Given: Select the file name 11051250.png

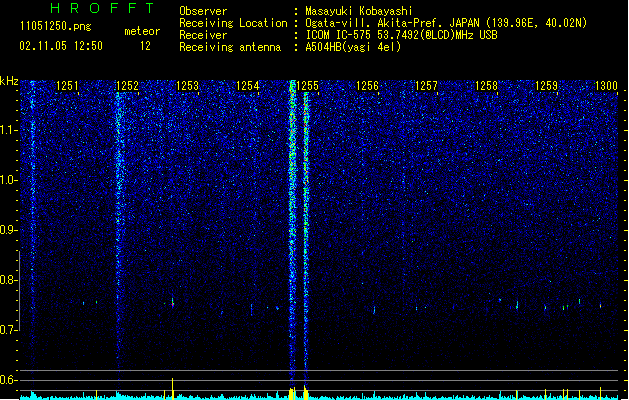Looking at the screenshot, I should 56,27.
